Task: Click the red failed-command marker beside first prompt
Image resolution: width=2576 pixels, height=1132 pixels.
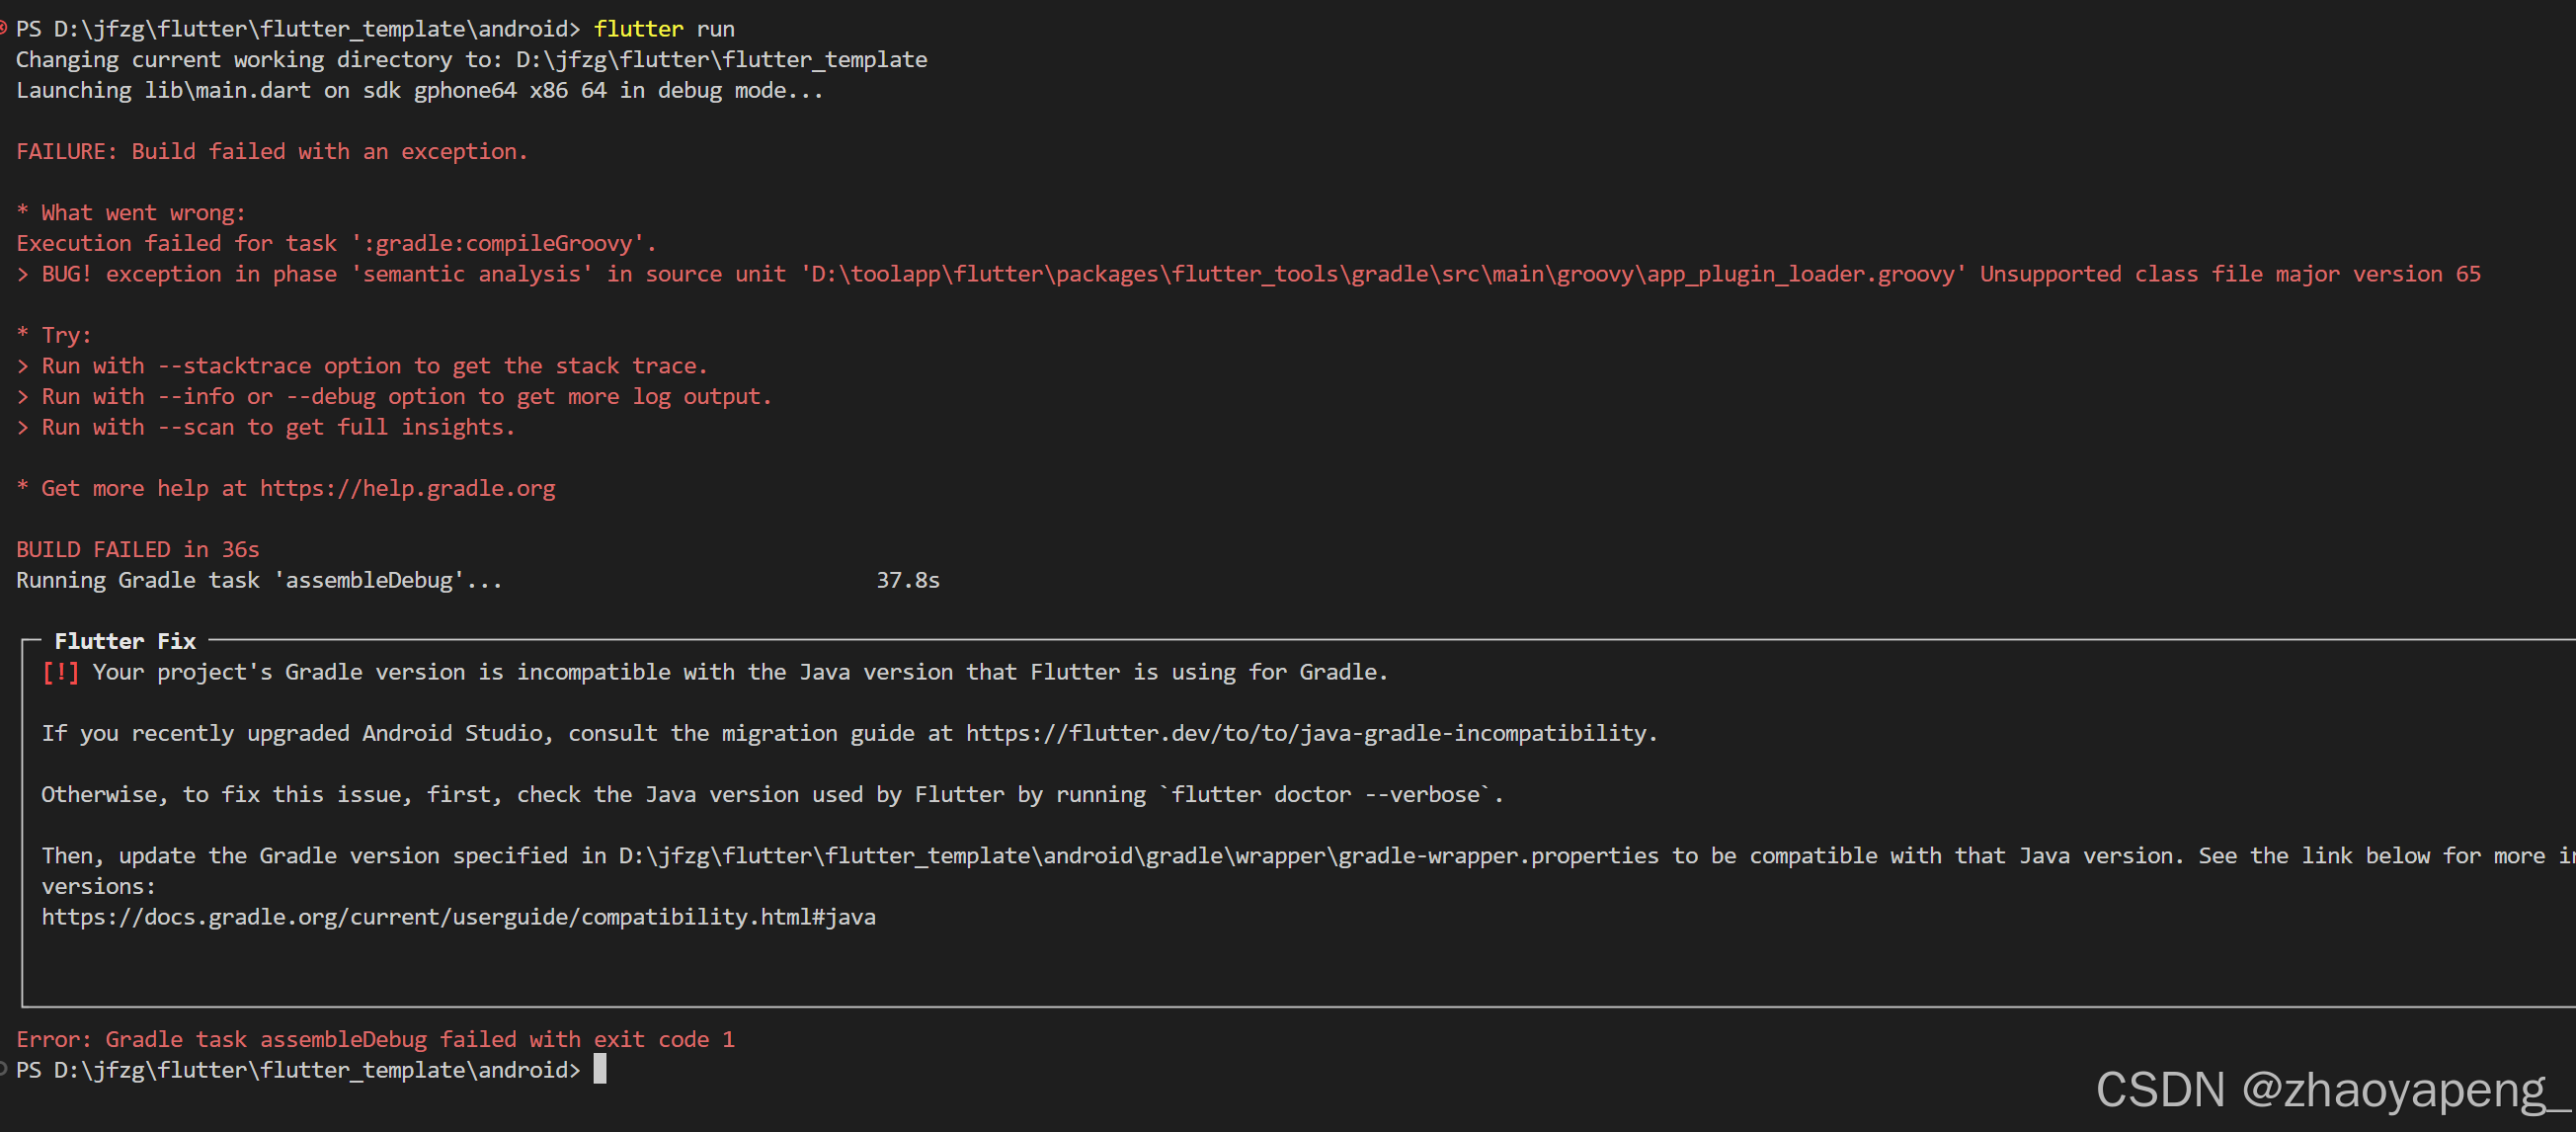Action: click(3, 28)
